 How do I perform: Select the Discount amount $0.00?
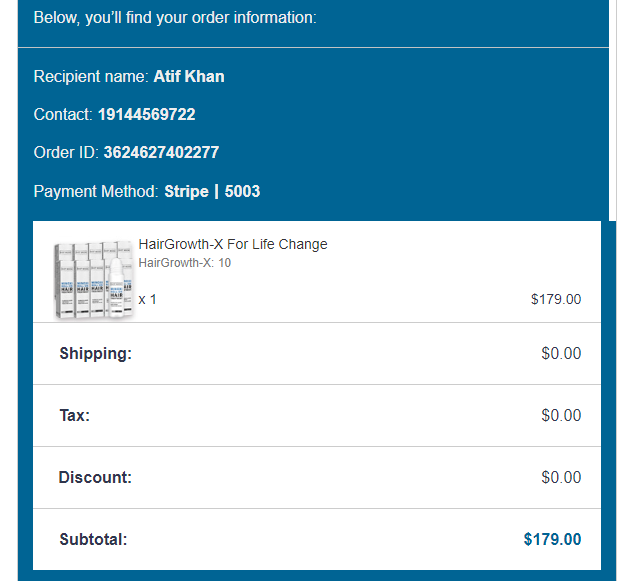[x=561, y=477]
